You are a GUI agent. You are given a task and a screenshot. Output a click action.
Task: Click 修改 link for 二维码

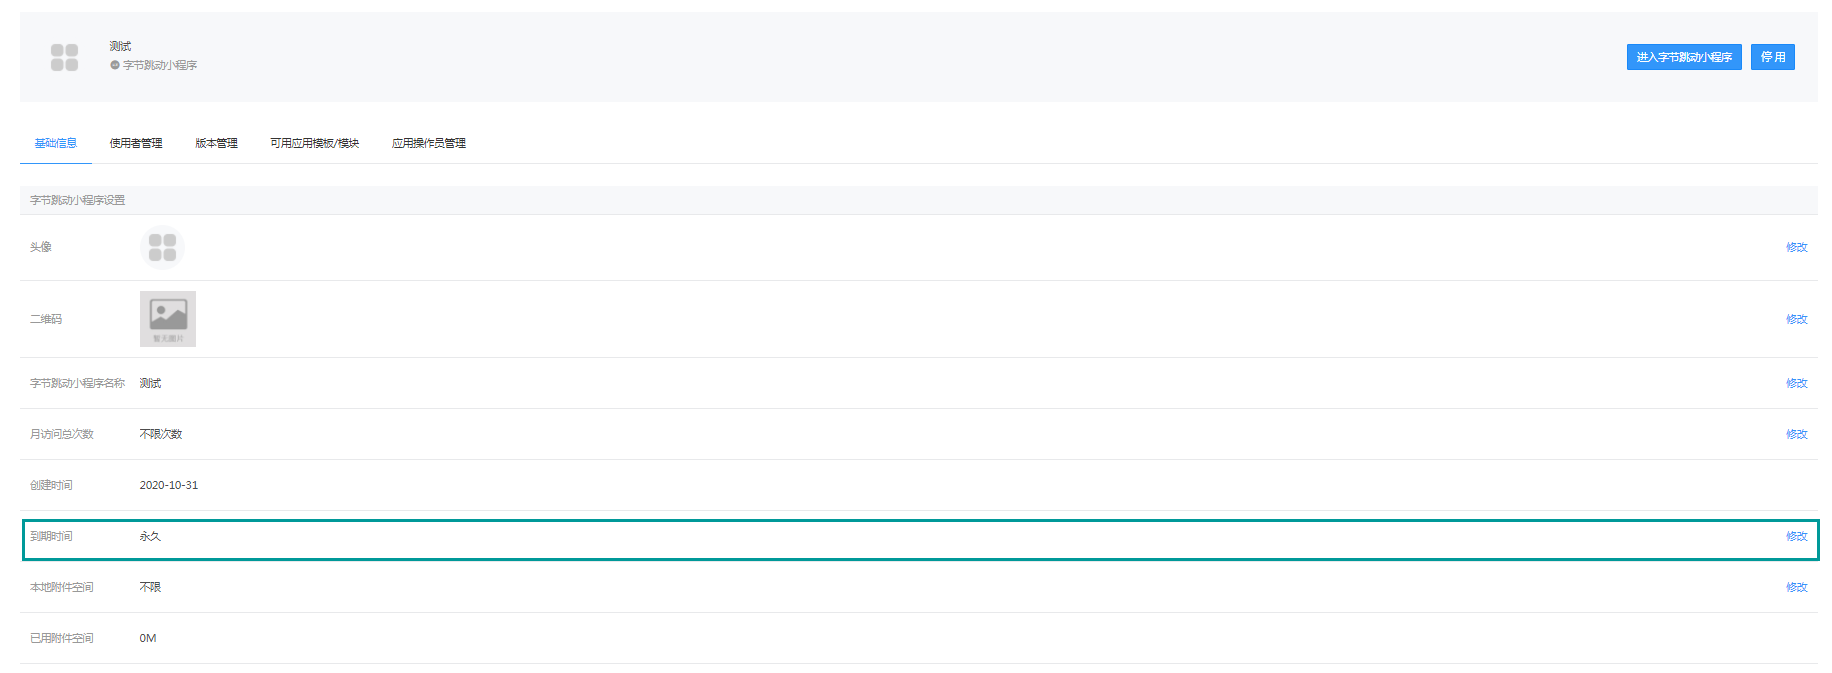click(x=1797, y=319)
